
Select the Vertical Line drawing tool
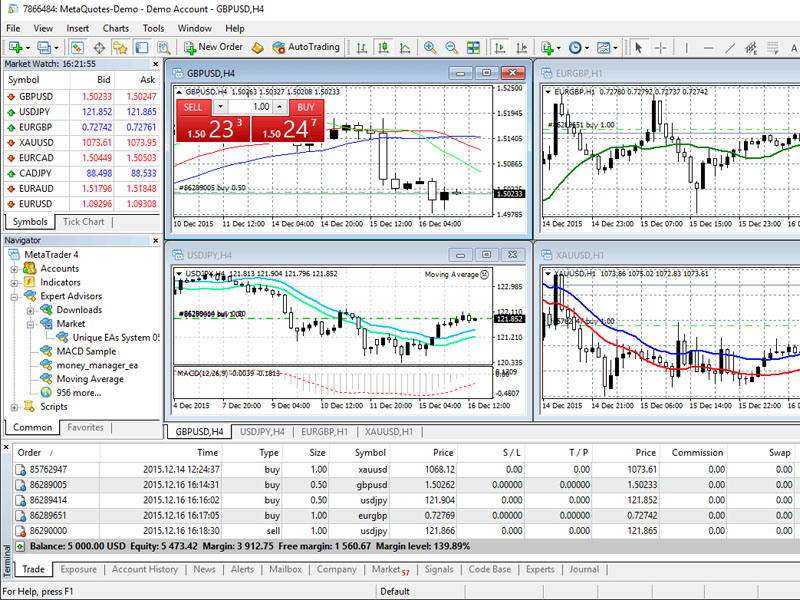click(687, 47)
